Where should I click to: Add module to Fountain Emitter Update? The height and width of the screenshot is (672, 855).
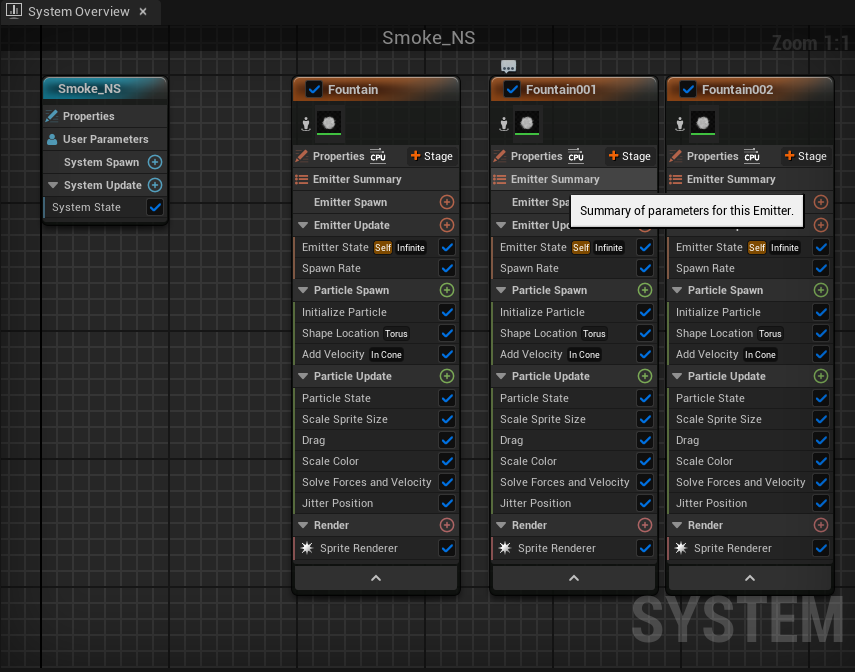(x=447, y=225)
